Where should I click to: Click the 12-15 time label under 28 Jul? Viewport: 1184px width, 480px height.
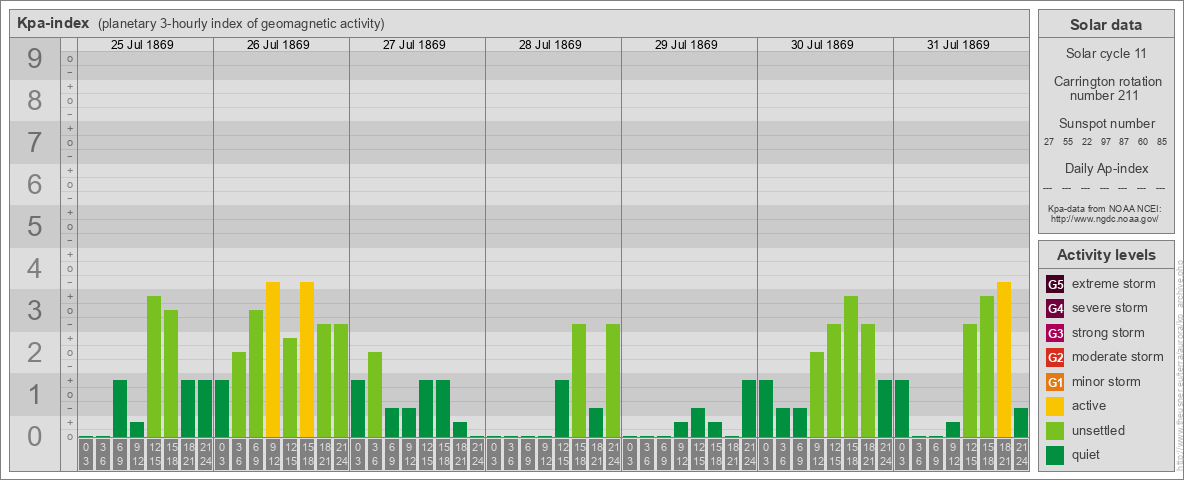click(x=562, y=455)
